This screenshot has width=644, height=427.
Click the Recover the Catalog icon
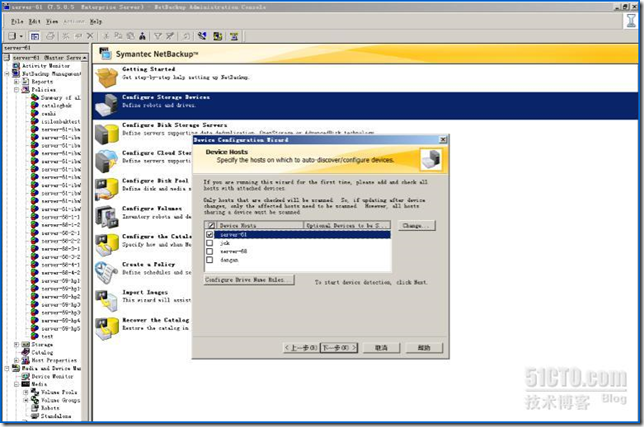pos(106,328)
